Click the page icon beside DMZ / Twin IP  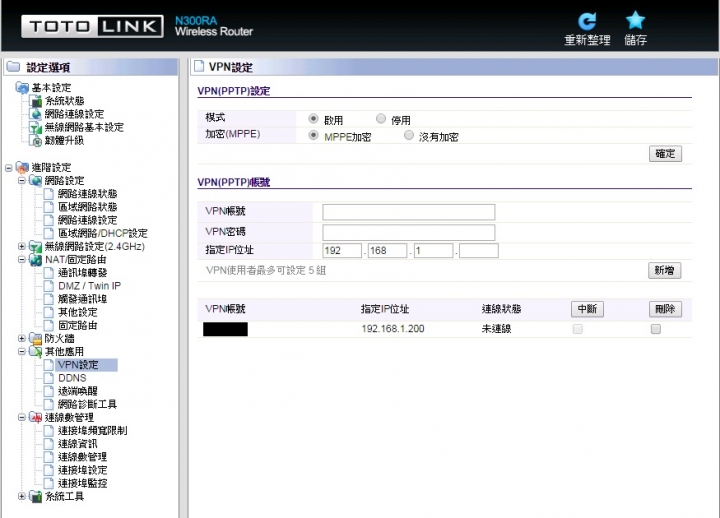click(49, 286)
